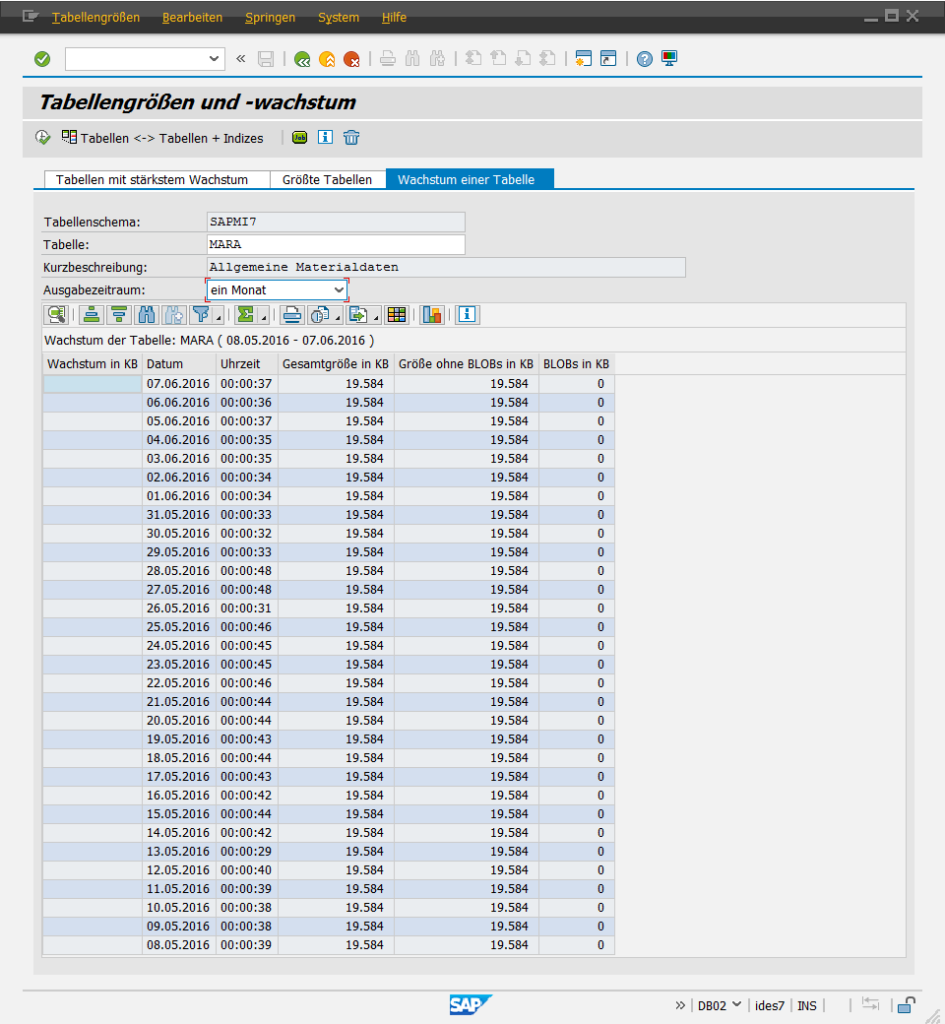Image resolution: width=945 pixels, height=1024 pixels.
Task: Click the green Back arrow icon
Action: coord(302,59)
